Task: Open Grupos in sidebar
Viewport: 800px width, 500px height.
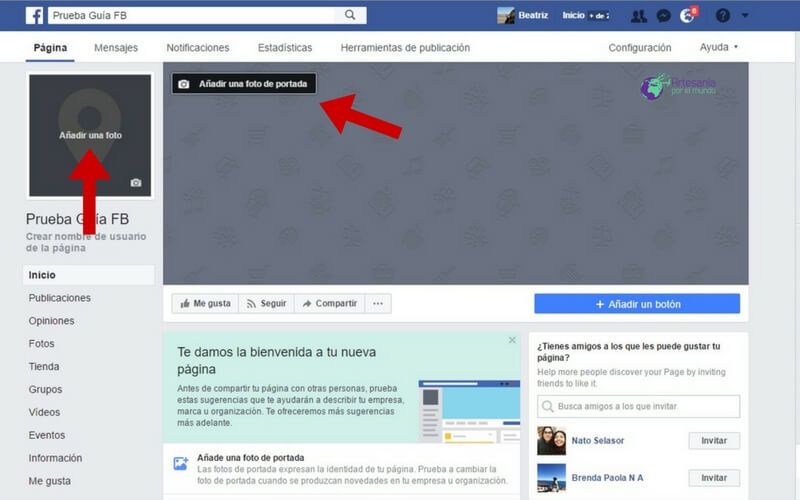Action: [x=45, y=389]
